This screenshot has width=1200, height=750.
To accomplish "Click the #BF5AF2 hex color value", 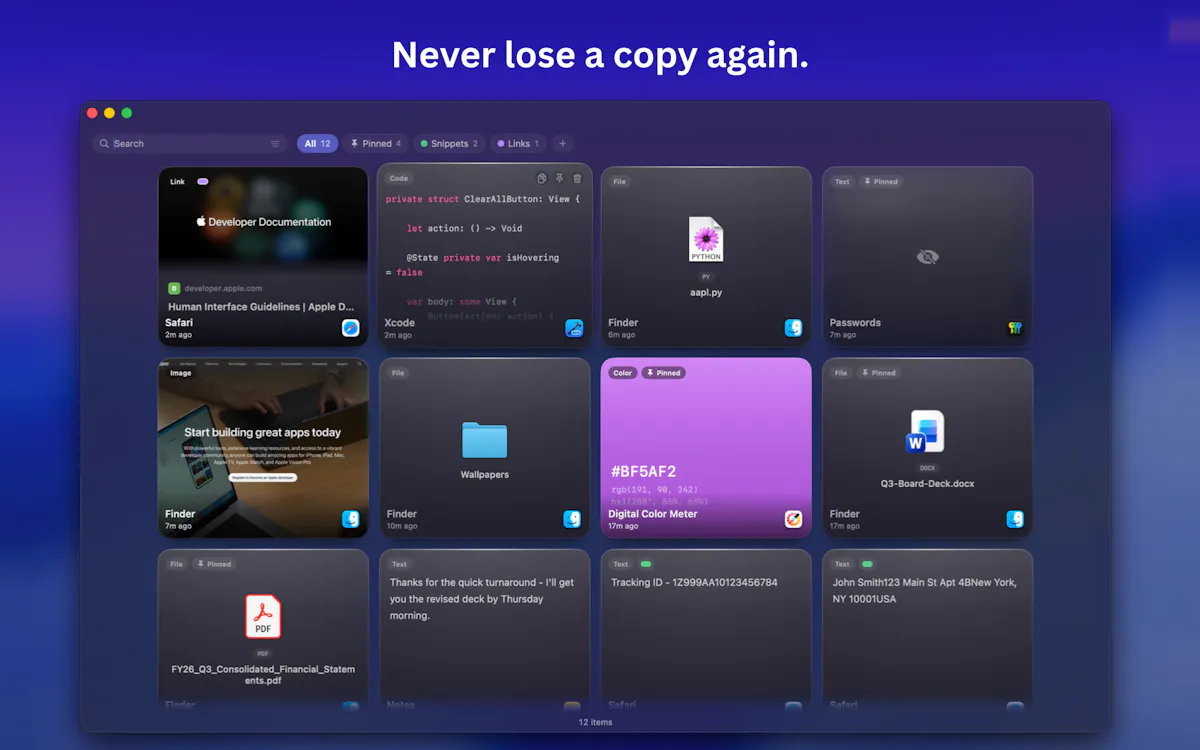I will [644, 471].
